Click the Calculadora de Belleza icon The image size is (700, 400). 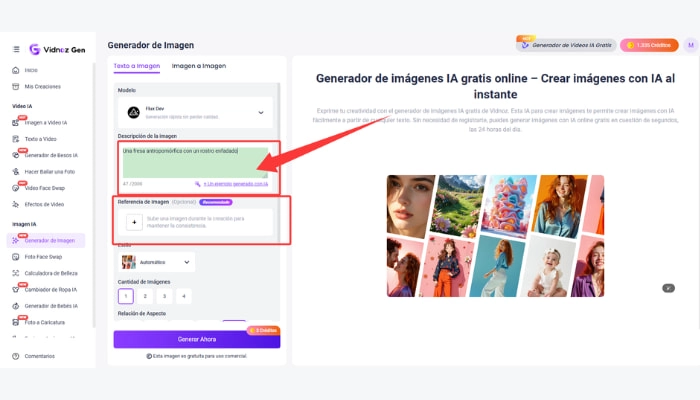[16, 273]
